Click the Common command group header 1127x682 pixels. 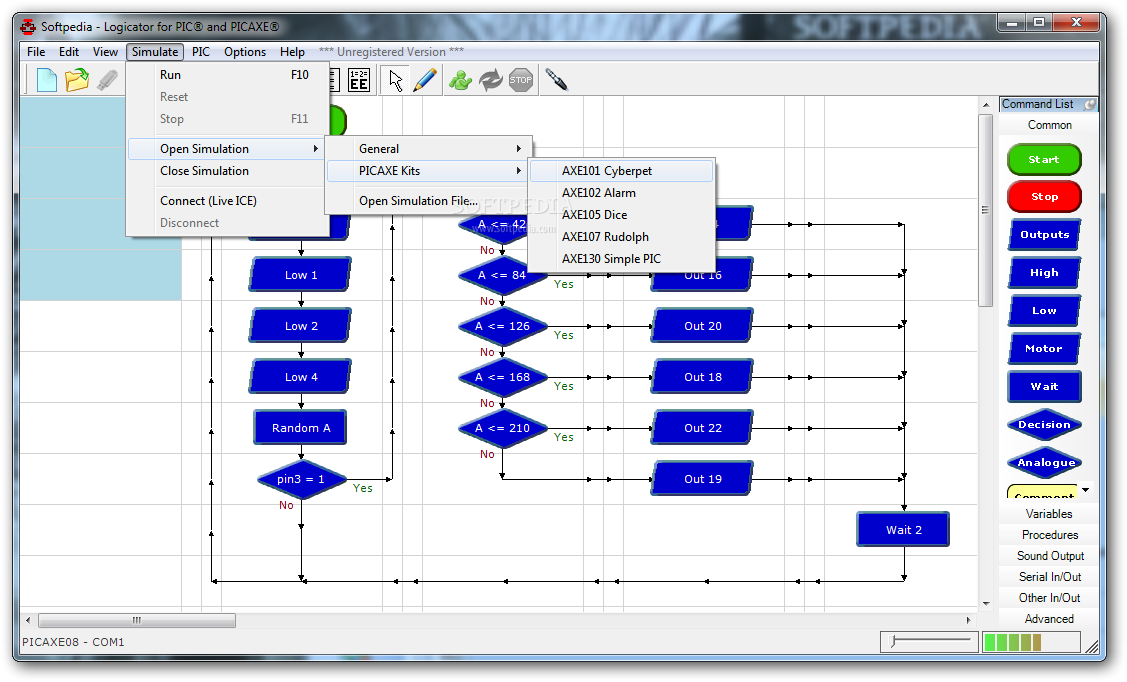click(1049, 125)
